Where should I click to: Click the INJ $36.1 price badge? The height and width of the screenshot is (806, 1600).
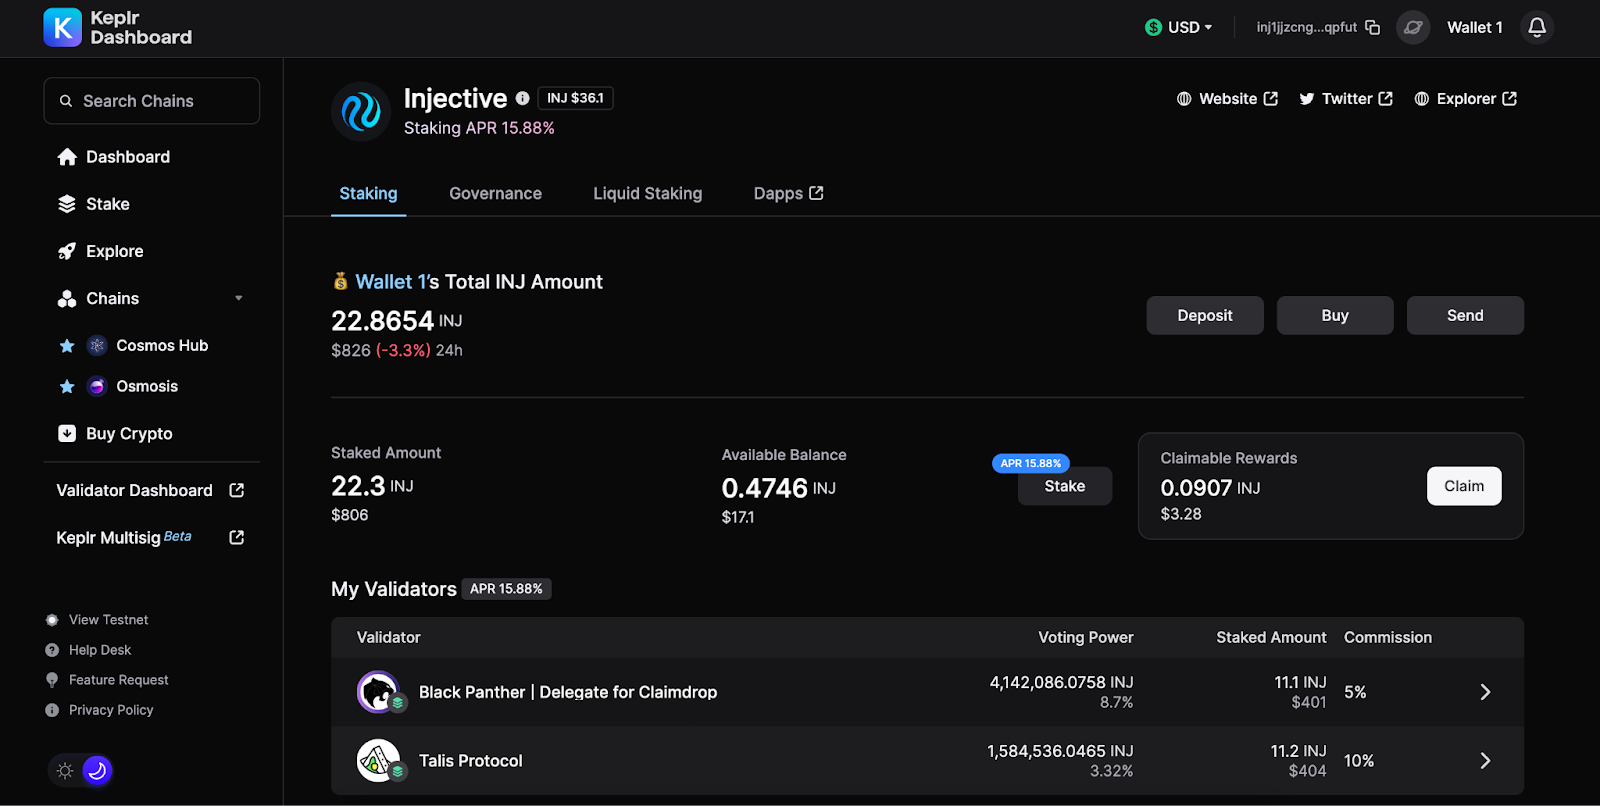pyautogui.click(x=575, y=98)
